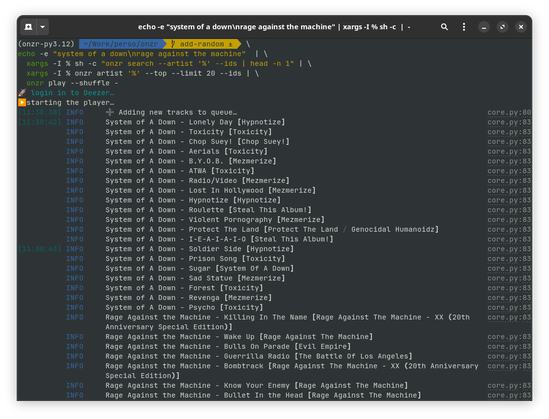Click the 'Toxicity [Toxicity]' track line

tap(189, 132)
